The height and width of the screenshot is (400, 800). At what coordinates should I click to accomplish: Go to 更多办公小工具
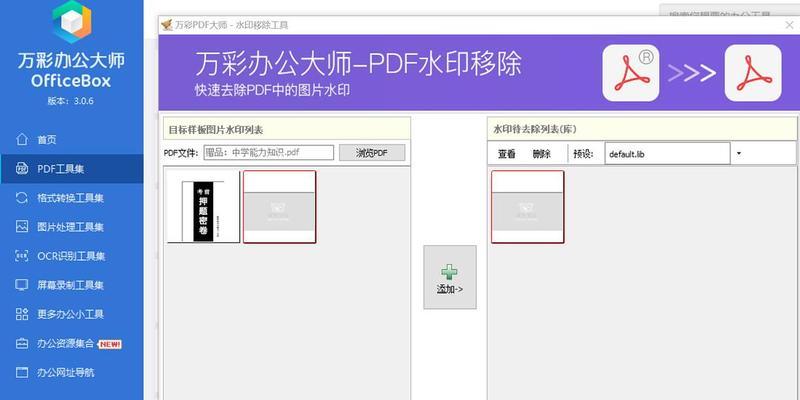click(x=70, y=314)
